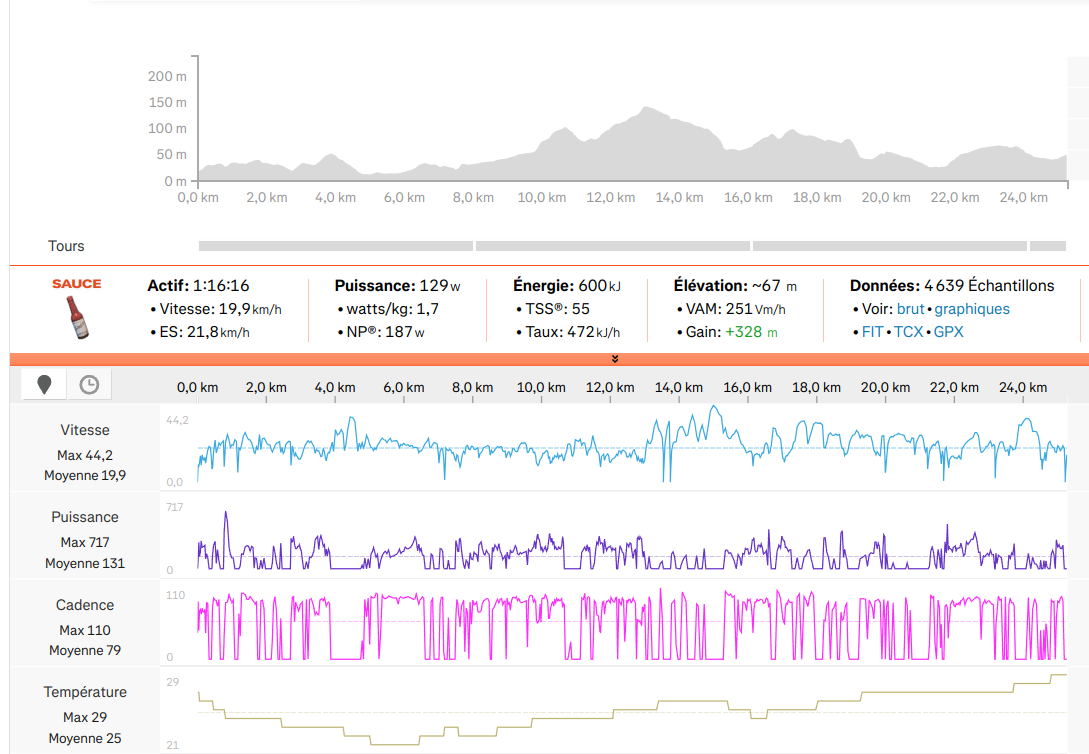The height and width of the screenshot is (754, 1089).
Task: Click the Puissance chart label
Action: 85,517
